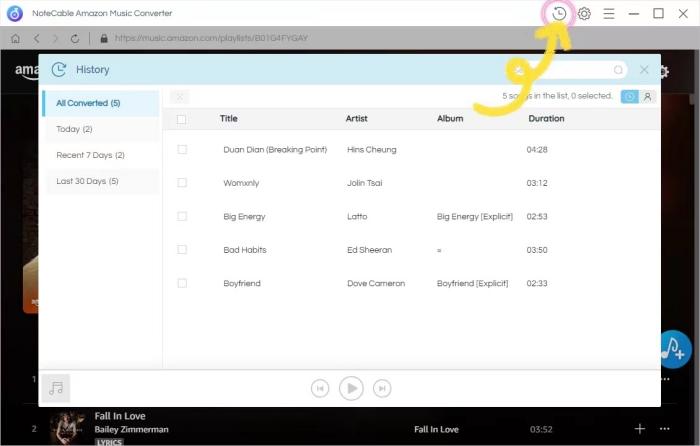Check the Womxnly row checkbox

pos(182,183)
